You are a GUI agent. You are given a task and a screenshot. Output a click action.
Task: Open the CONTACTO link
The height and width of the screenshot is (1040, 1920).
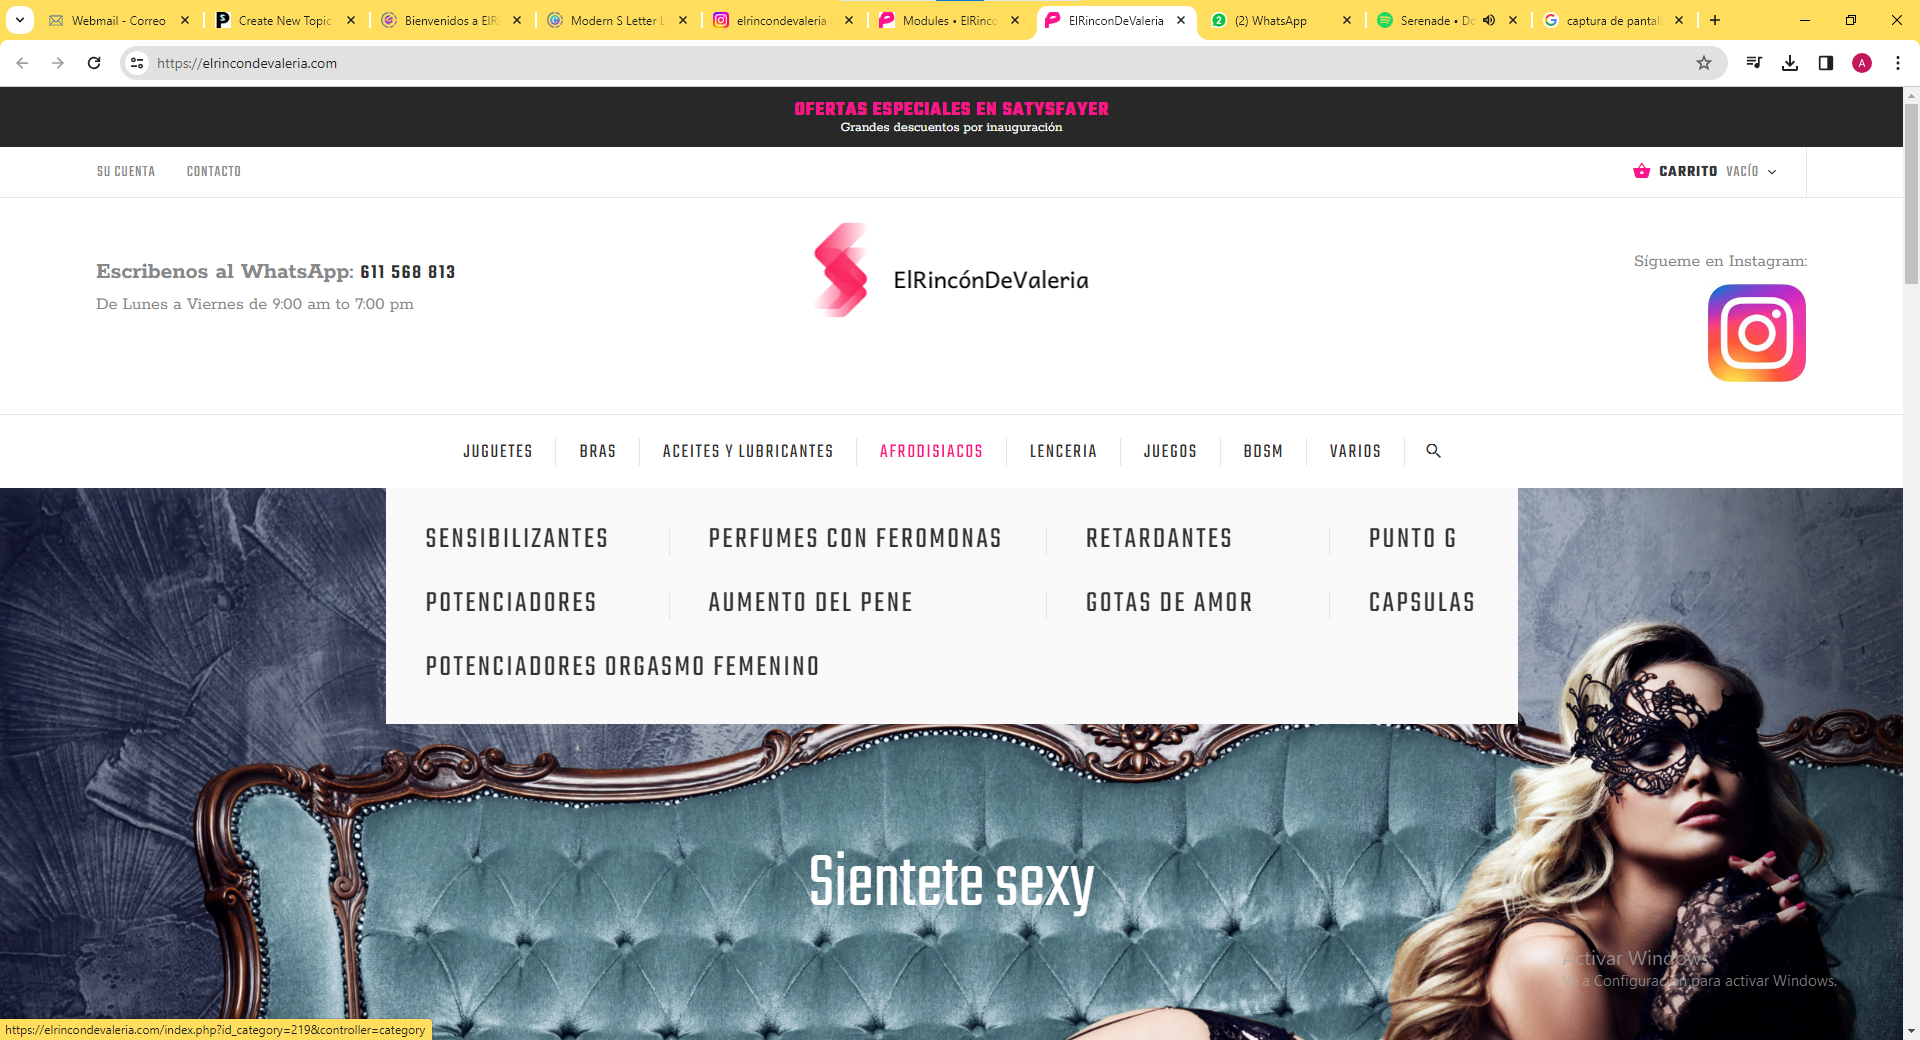pos(214,172)
